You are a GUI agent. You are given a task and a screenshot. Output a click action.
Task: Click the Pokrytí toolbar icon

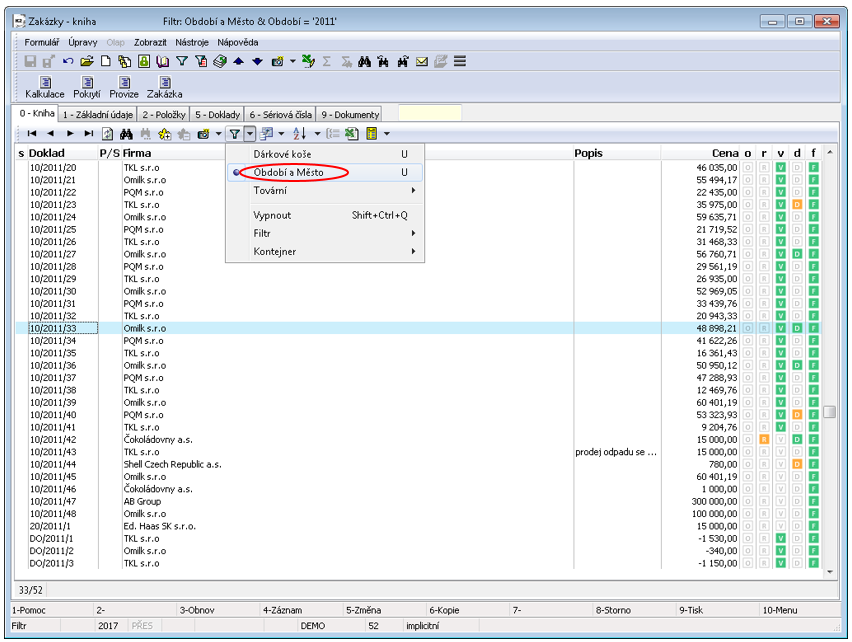pos(87,83)
